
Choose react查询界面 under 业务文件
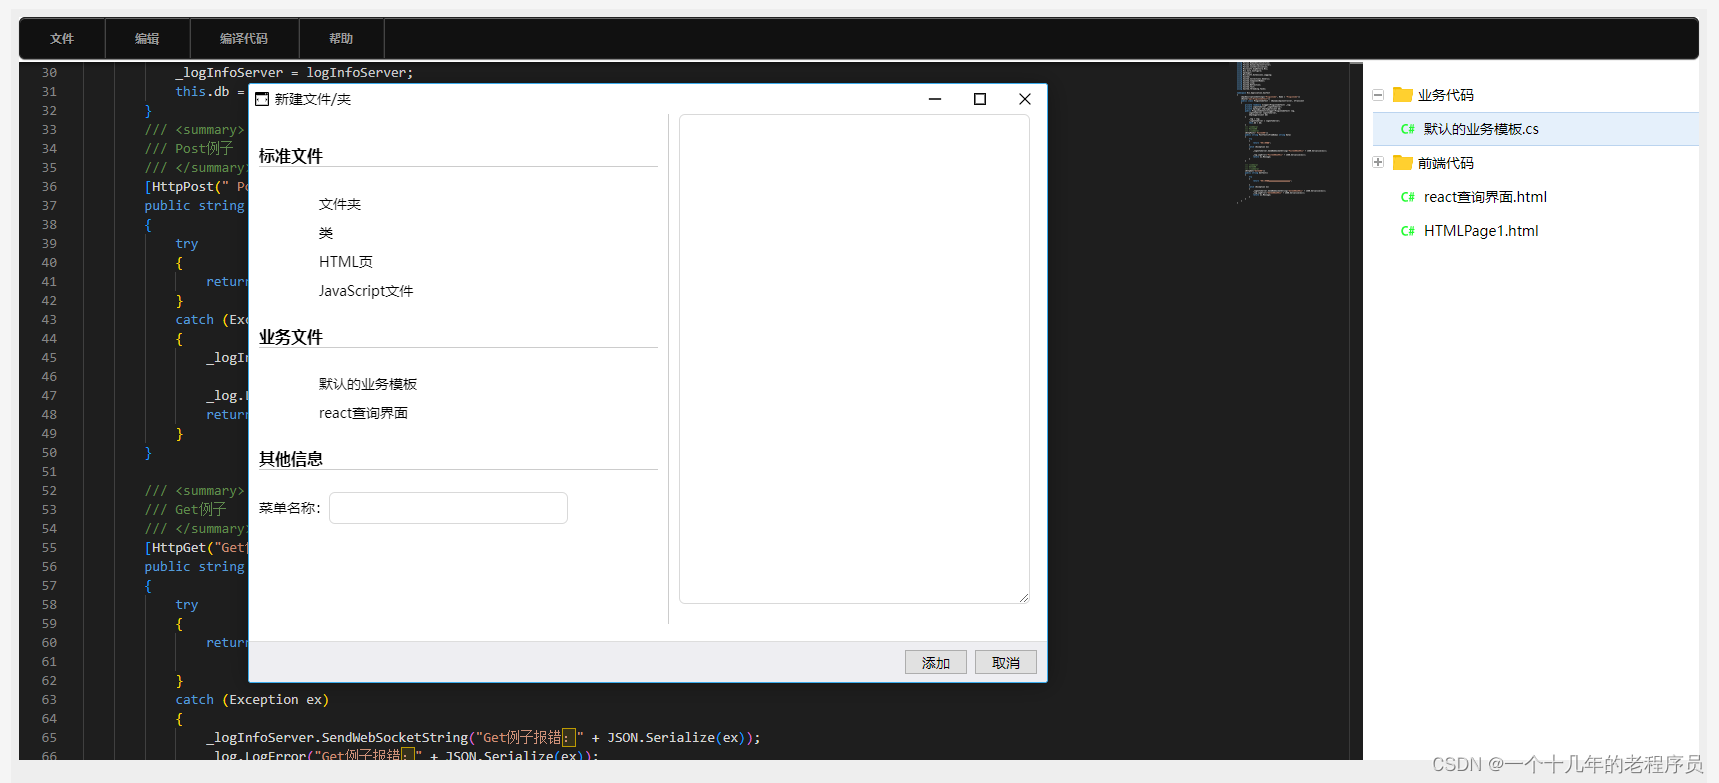tap(363, 413)
